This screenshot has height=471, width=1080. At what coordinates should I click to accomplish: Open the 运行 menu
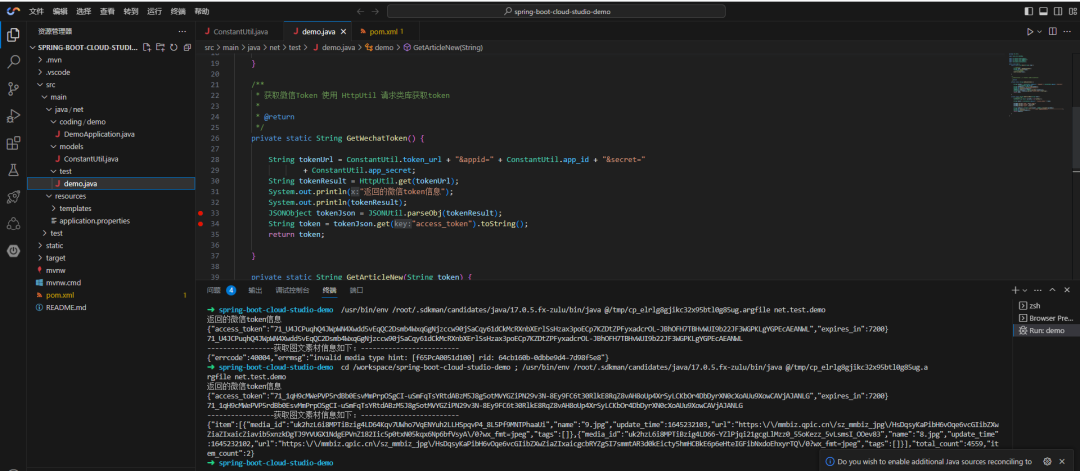[154, 11]
